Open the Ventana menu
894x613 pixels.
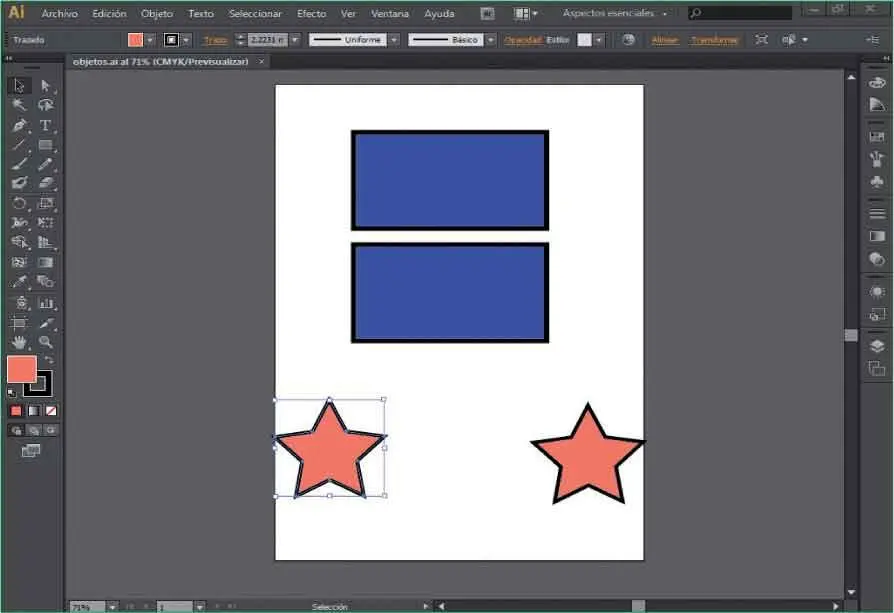tap(389, 13)
